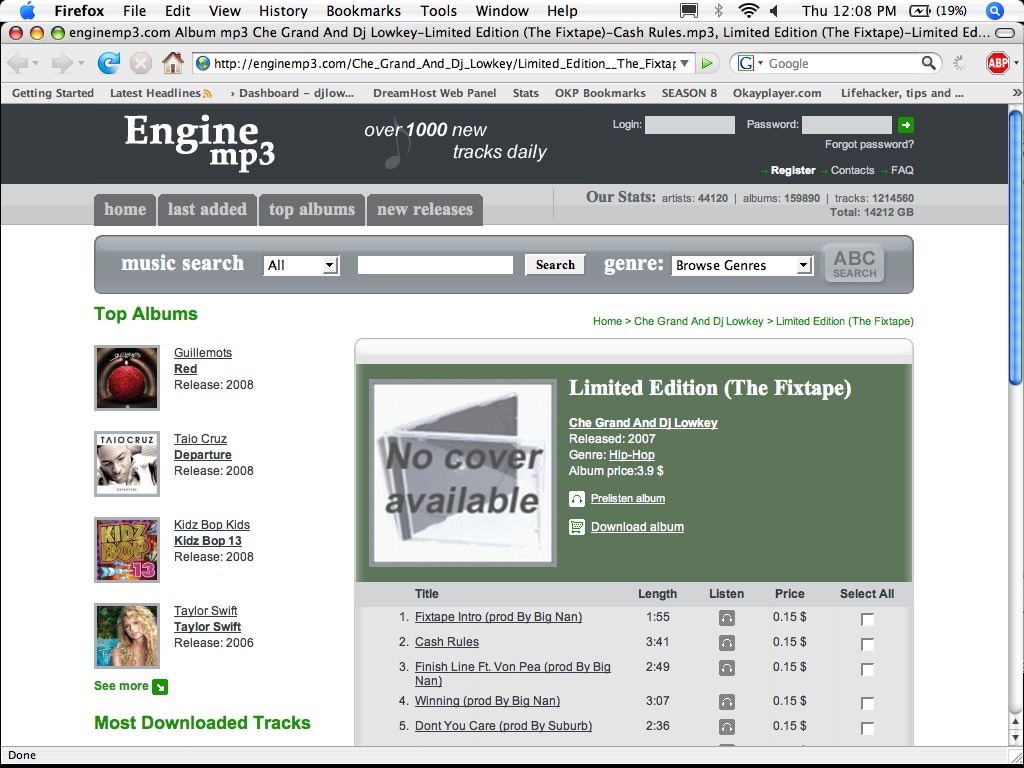Open the Hip-Hop genre link
This screenshot has height=768, width=1024.
tap(632, 455)
